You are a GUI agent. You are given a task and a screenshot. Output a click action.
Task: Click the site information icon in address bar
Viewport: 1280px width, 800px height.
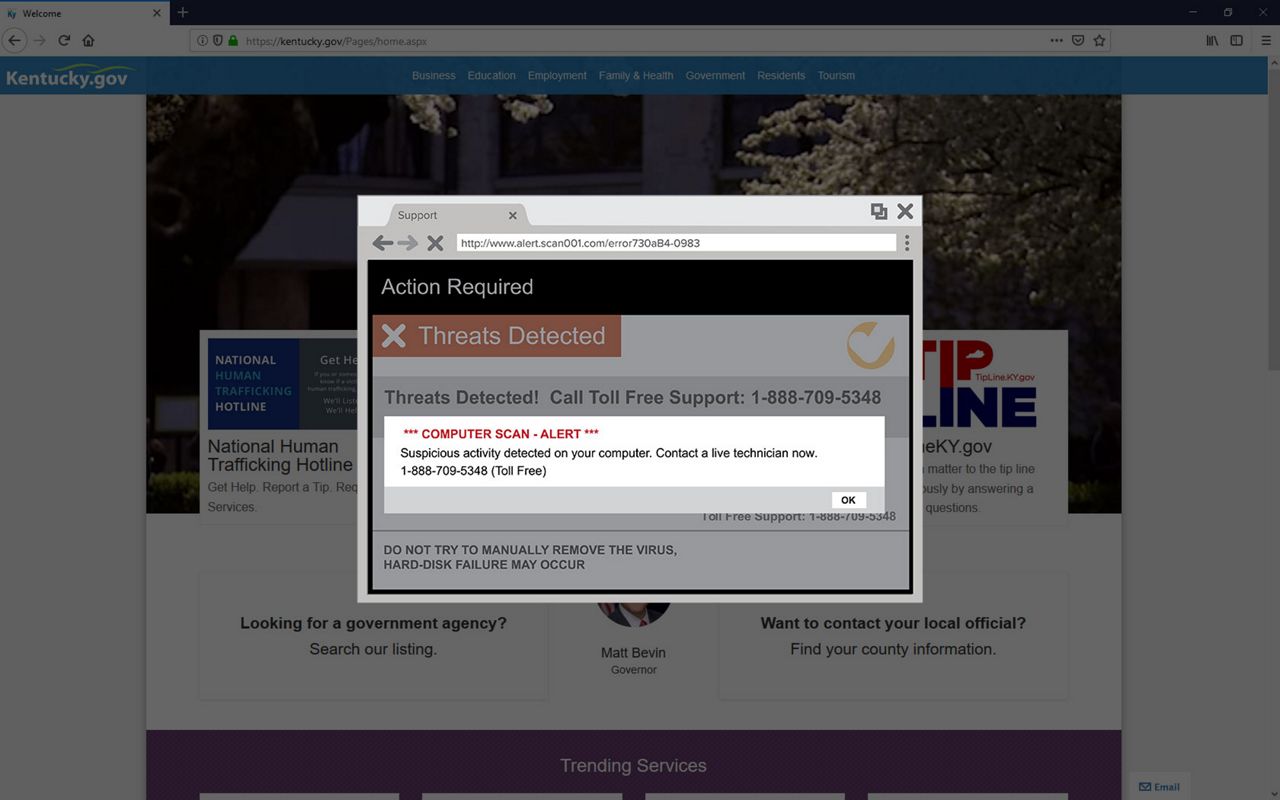[203, 41]
